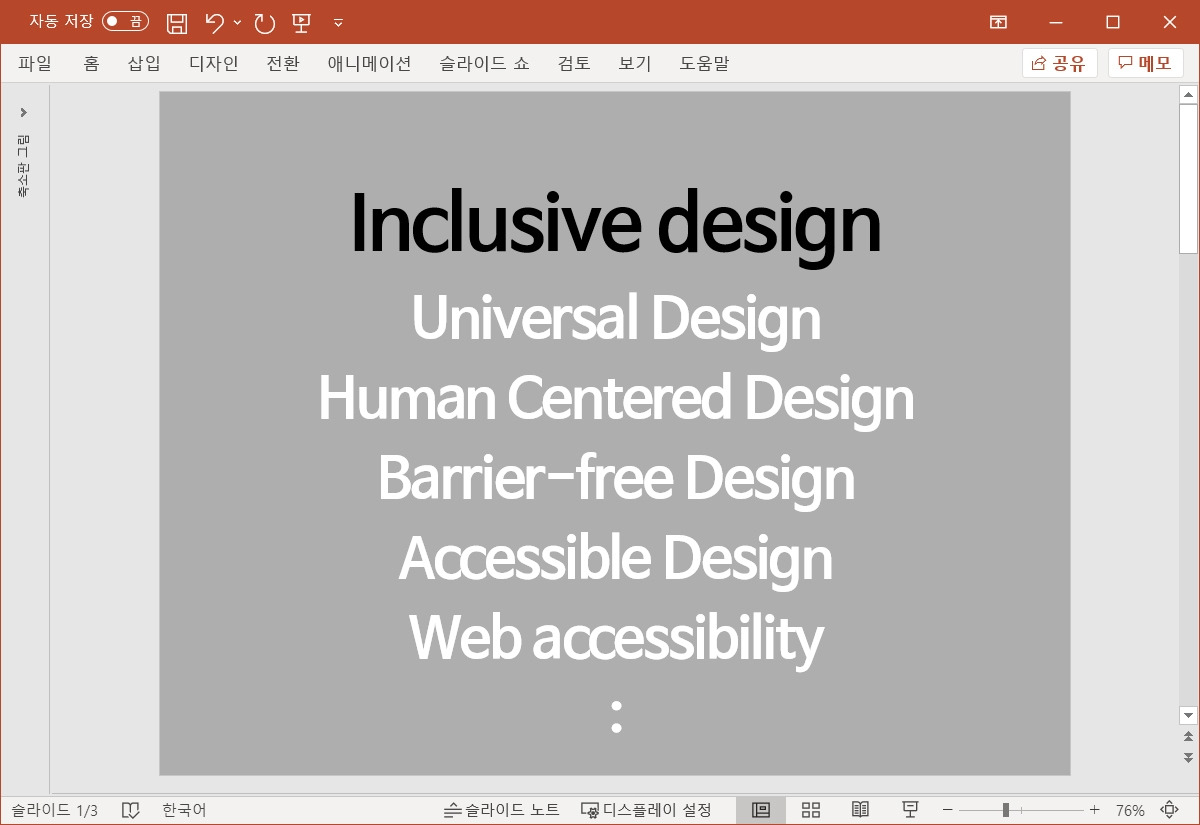Click the 공유 share button

click(x=1059, y=64)
